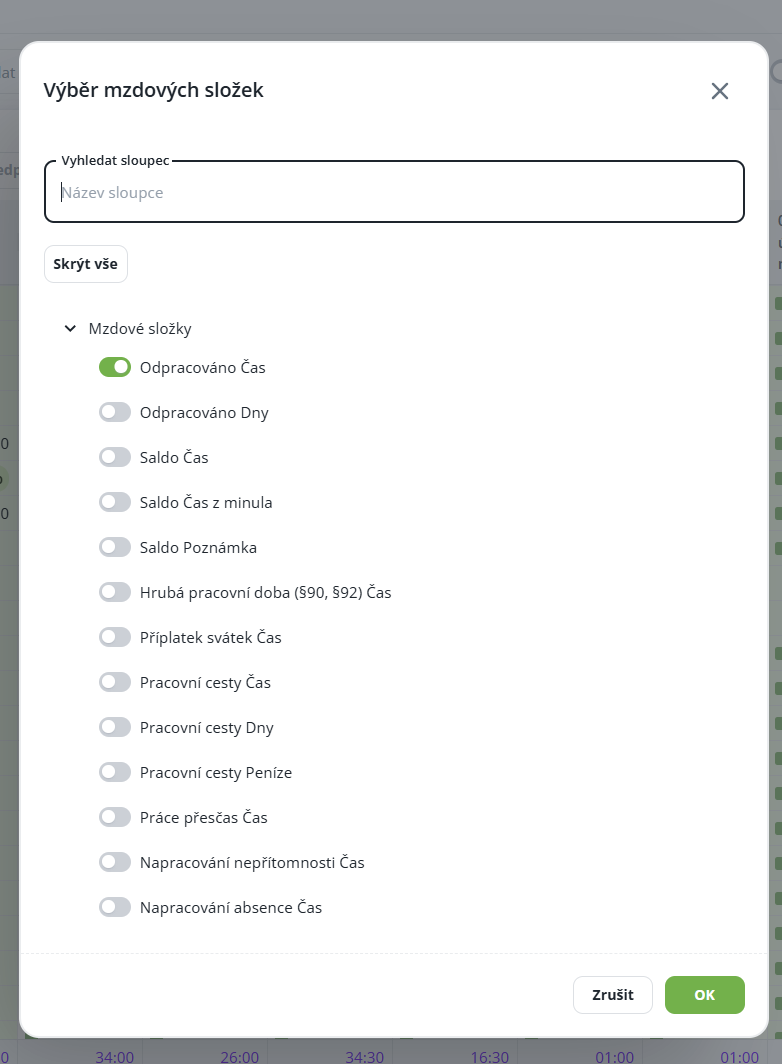Collapse the Mzdové složky group

70,328
